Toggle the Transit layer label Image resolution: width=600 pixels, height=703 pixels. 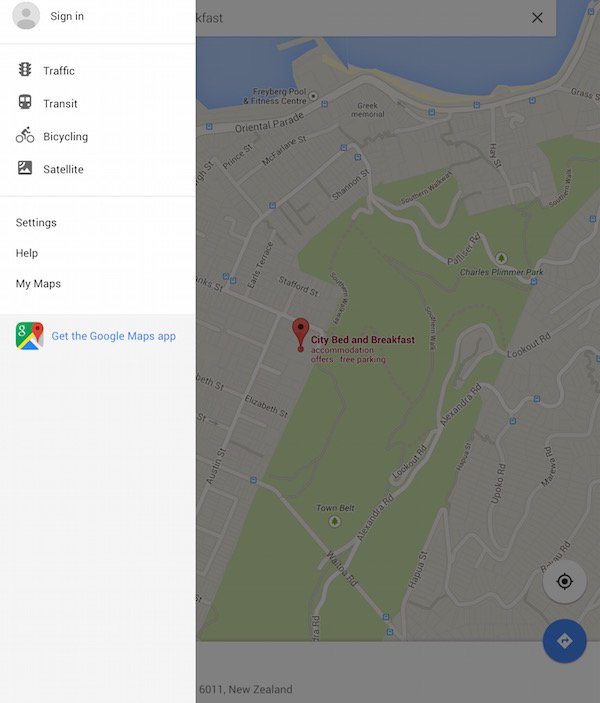60,104
